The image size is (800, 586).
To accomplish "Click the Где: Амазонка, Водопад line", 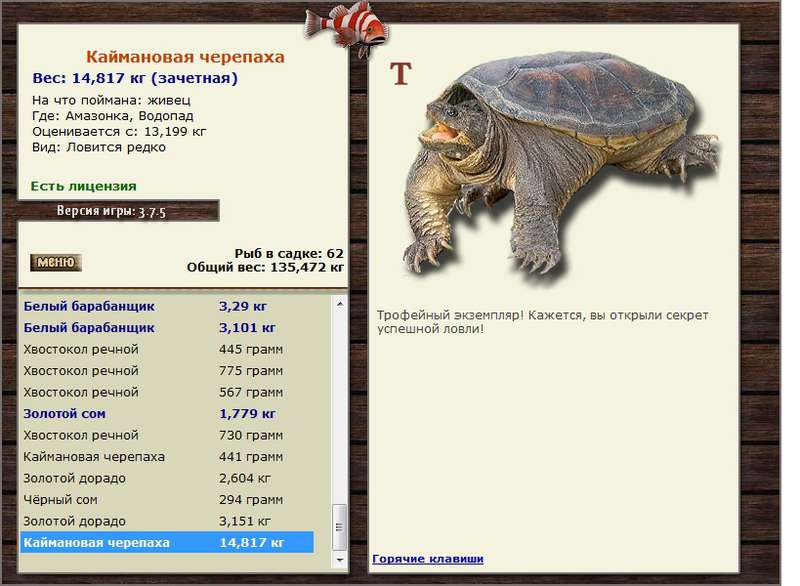I will click(x=113, y=116).
